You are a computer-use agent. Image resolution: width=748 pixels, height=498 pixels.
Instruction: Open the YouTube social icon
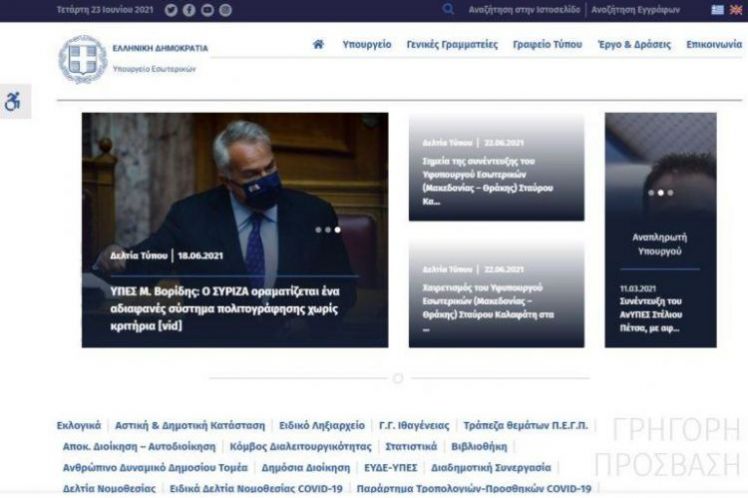(x=207, y=10)
